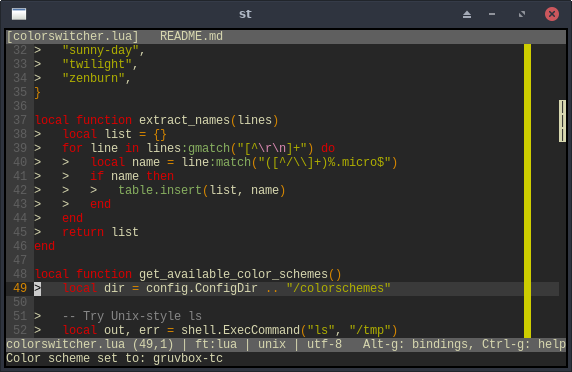The height and width of the screenshot is (372, 572).
Task: Click the scrollbar thumb on the right edge
Action: tap(562, 121)
